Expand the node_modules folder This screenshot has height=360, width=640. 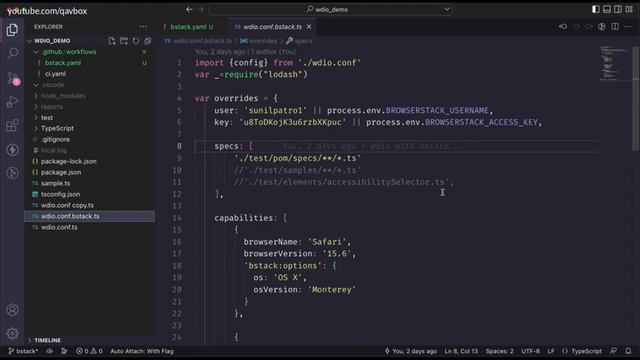tap(63, 96)
